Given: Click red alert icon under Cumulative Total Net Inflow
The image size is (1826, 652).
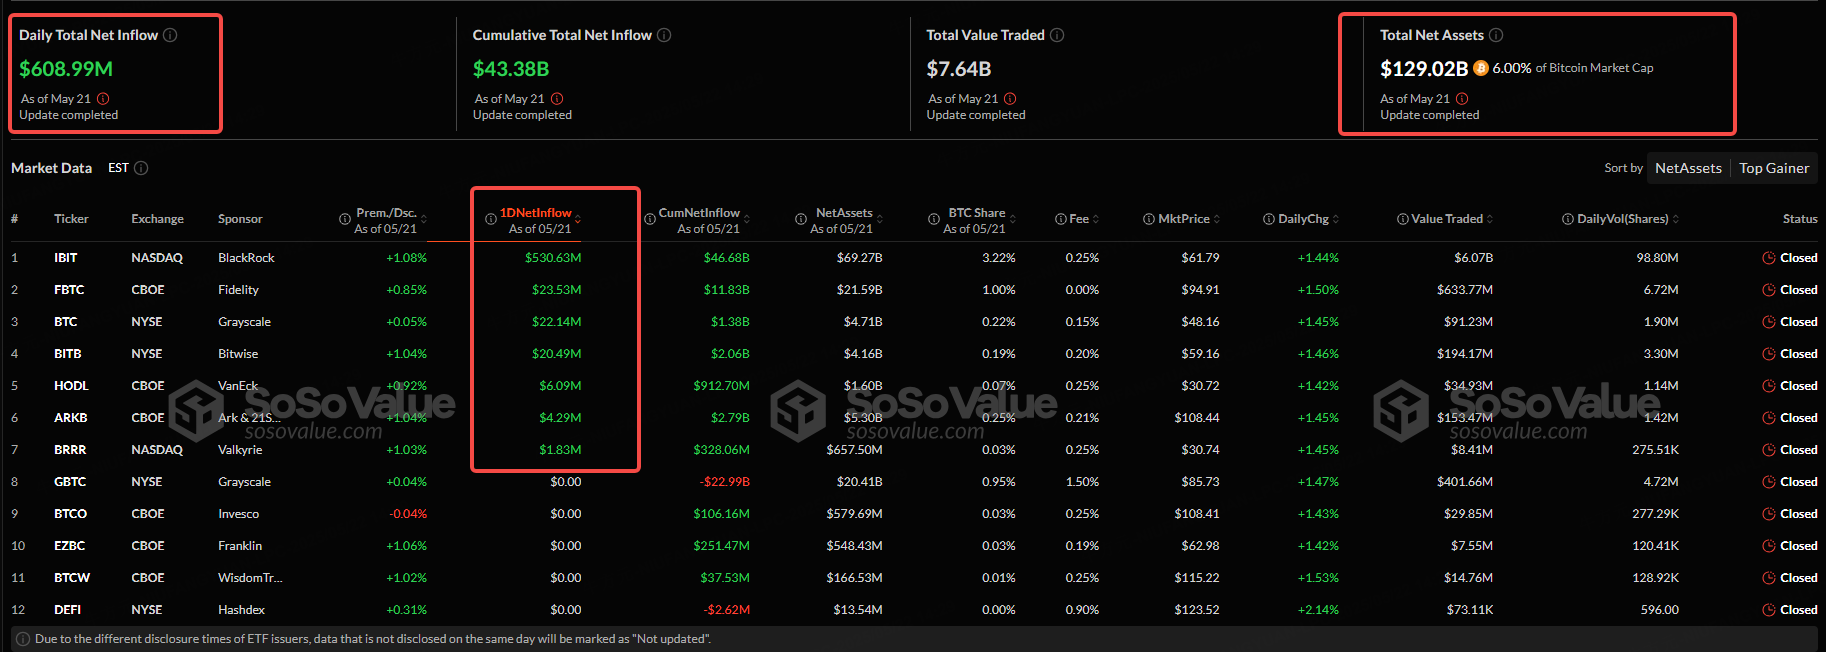Looking at the screenshot, I should click(557, 99).
